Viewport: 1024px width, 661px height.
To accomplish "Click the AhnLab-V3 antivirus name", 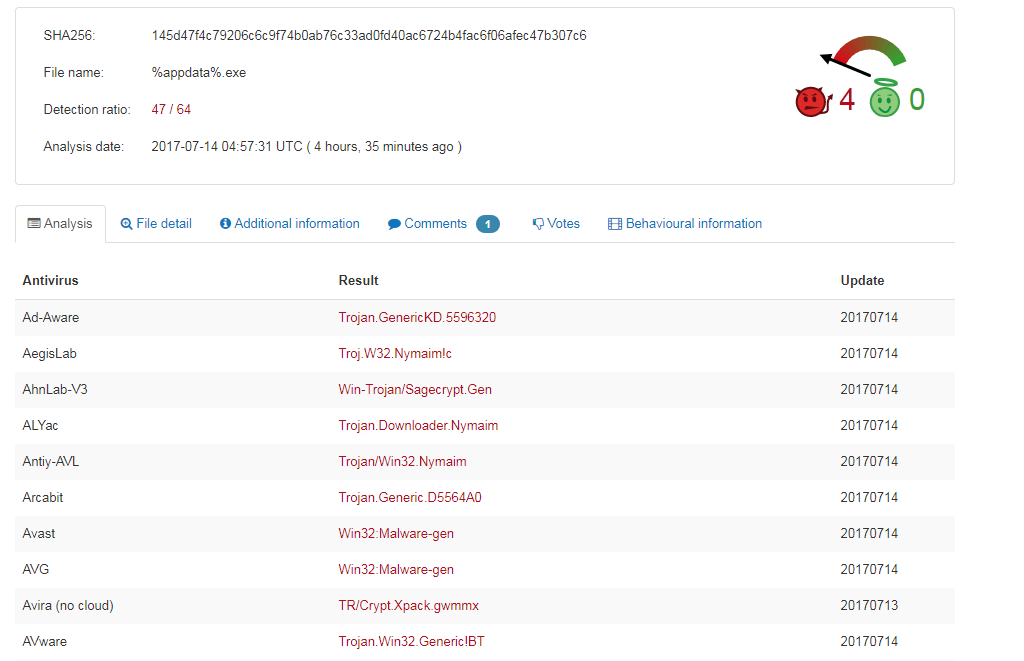I will pyautogui.click(x=55, y=389).
